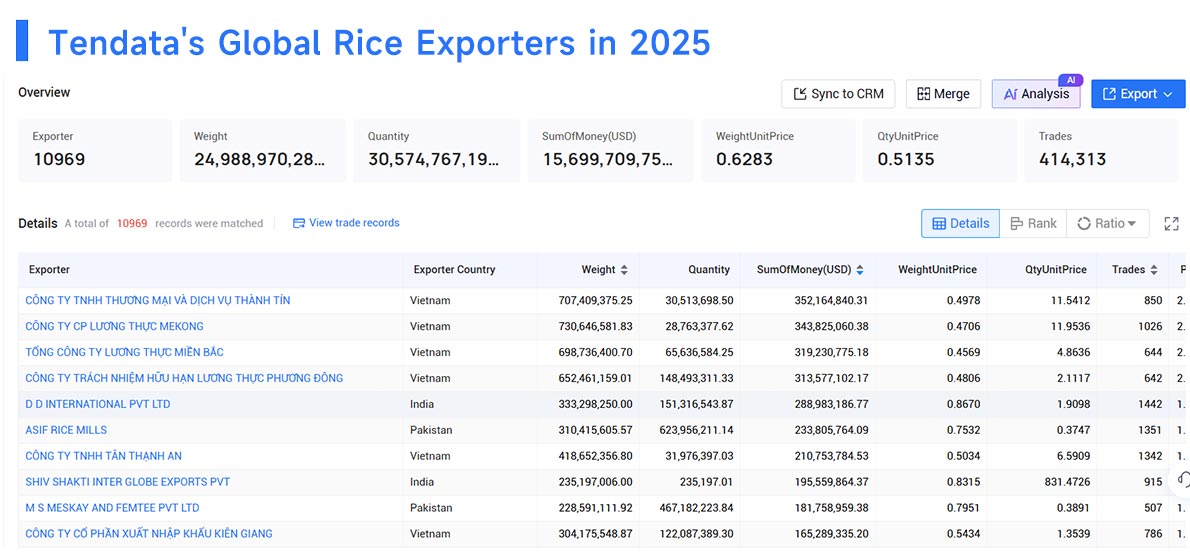Select the QtyUnitPrice 0.5135 overview card
The height and width of the screenshot is (555, 1190).
click(x=940, y=150)
